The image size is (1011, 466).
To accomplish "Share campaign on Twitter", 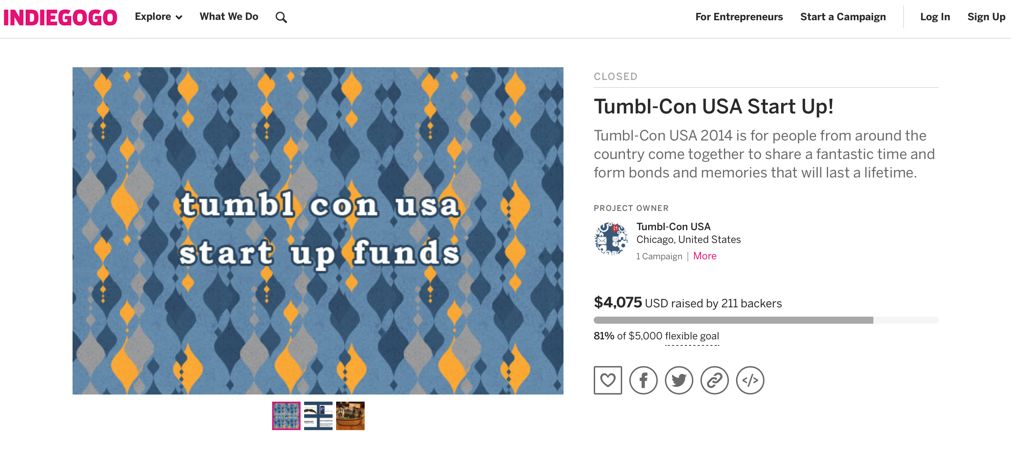I will click(x=679, y=380).
